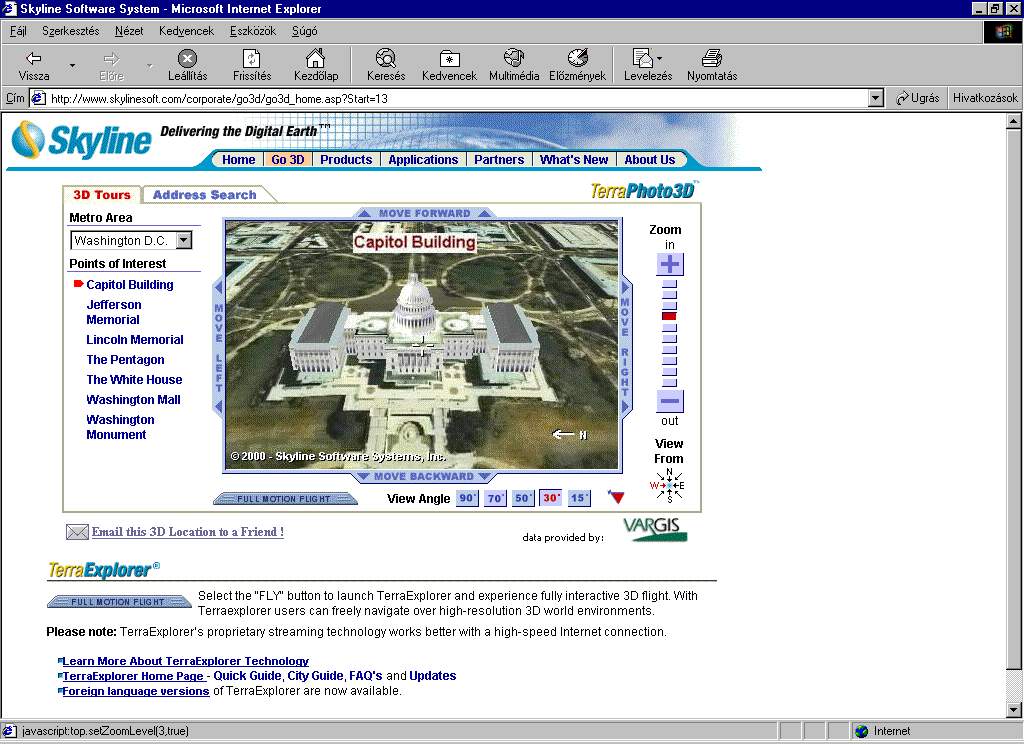
Task: Open the Metro Area dropdown
Action: tap(183, 240)
